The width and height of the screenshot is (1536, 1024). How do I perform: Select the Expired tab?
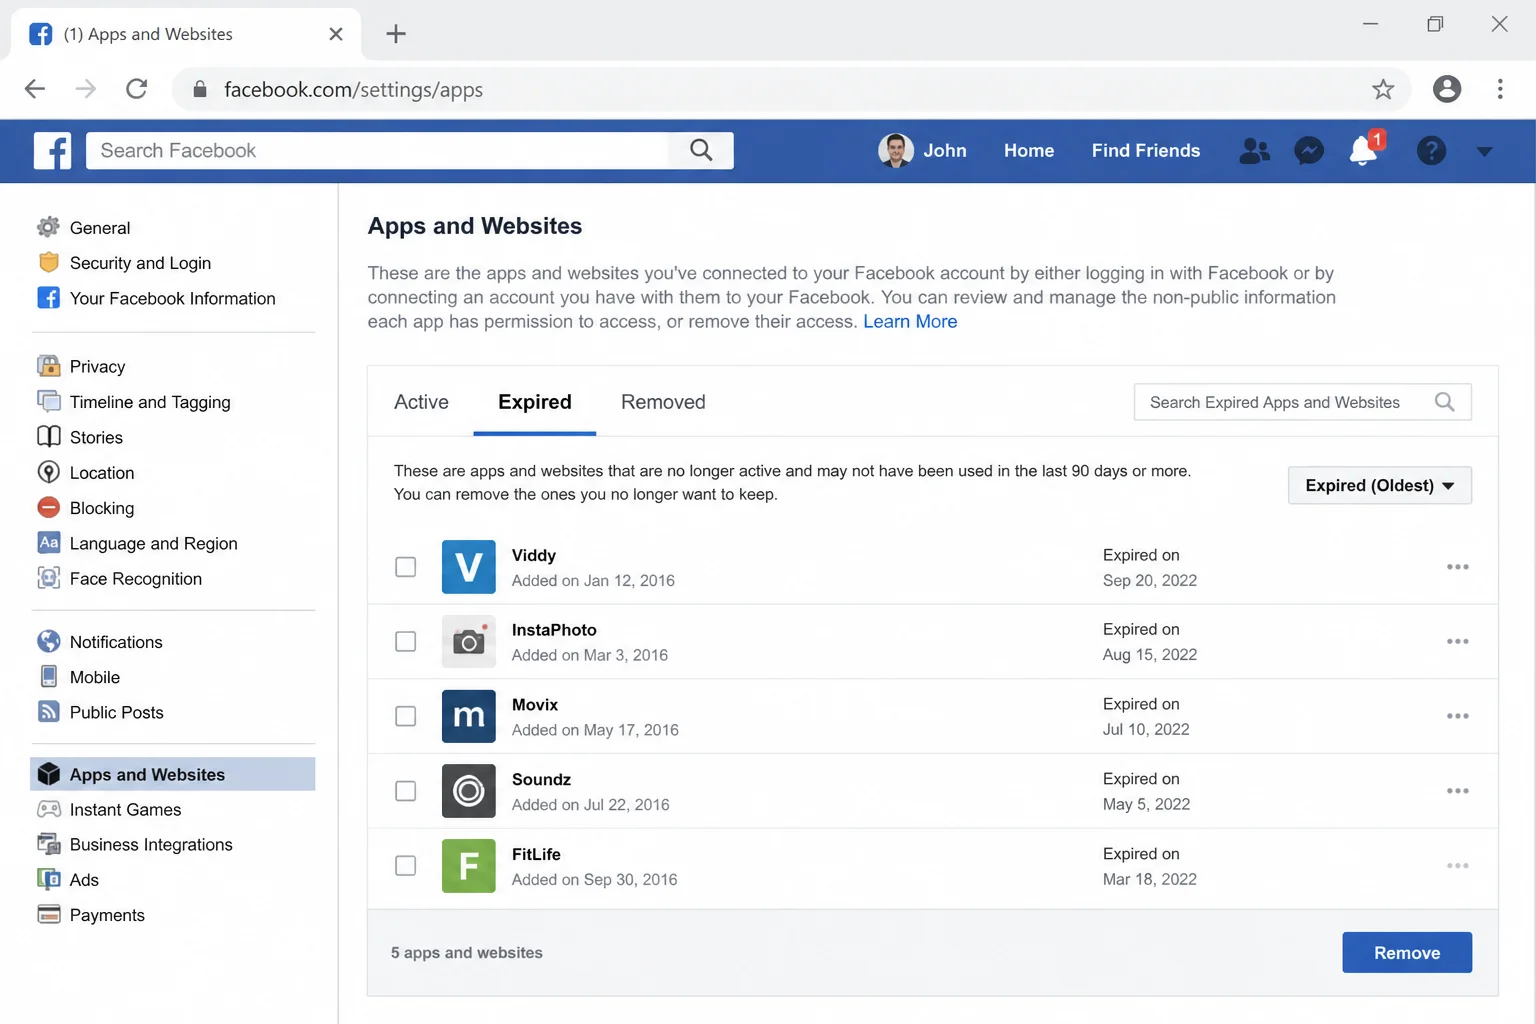coord(535,402)
